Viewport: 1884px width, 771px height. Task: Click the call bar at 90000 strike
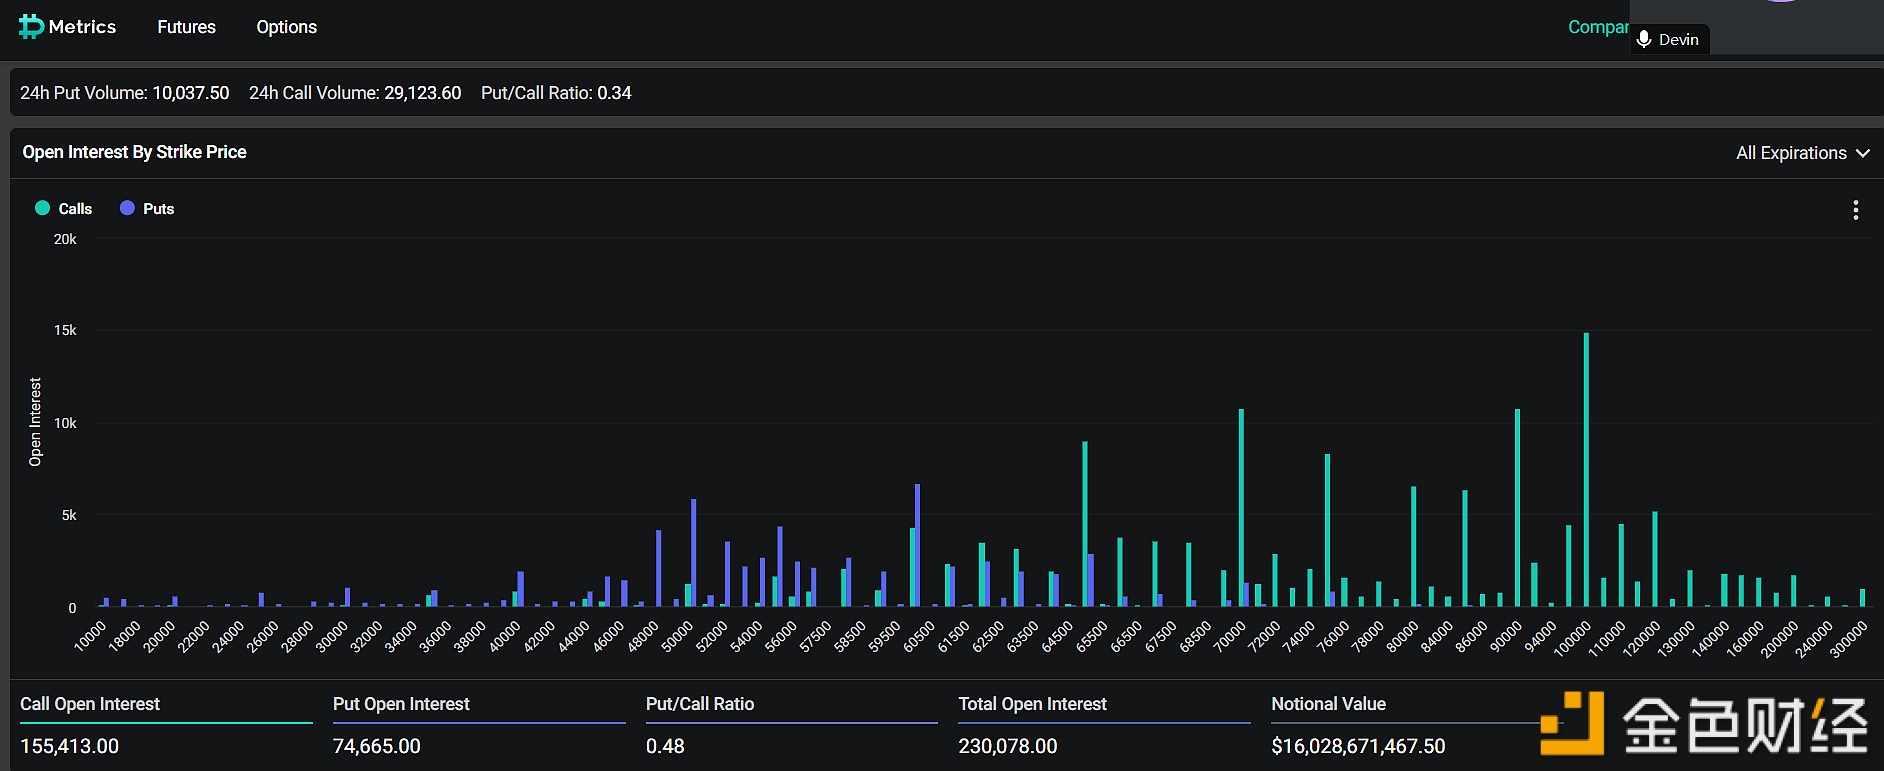click(x=1517, y=508)
